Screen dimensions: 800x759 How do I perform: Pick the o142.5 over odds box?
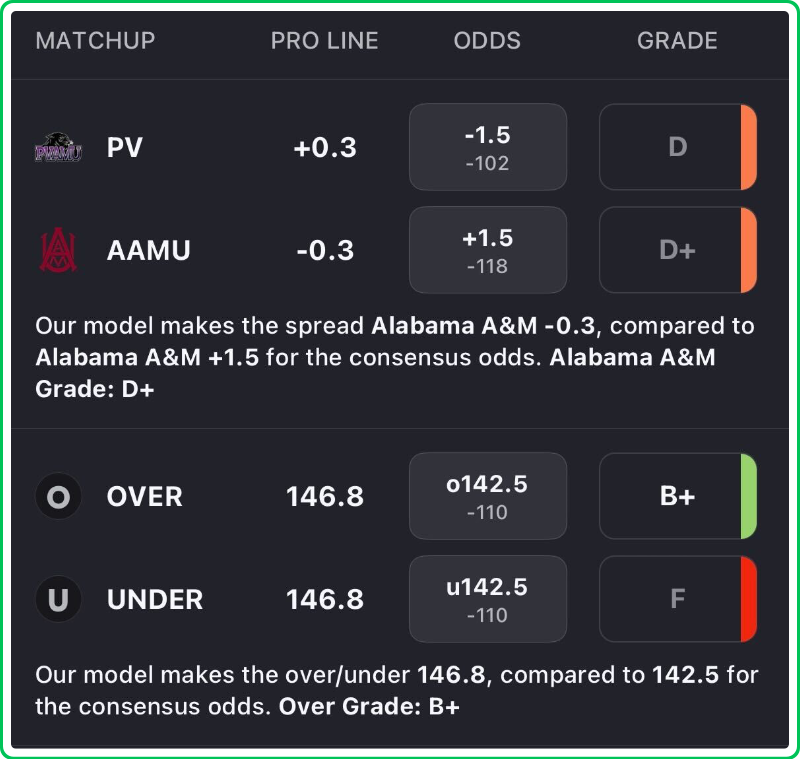[x=488, y=497]
